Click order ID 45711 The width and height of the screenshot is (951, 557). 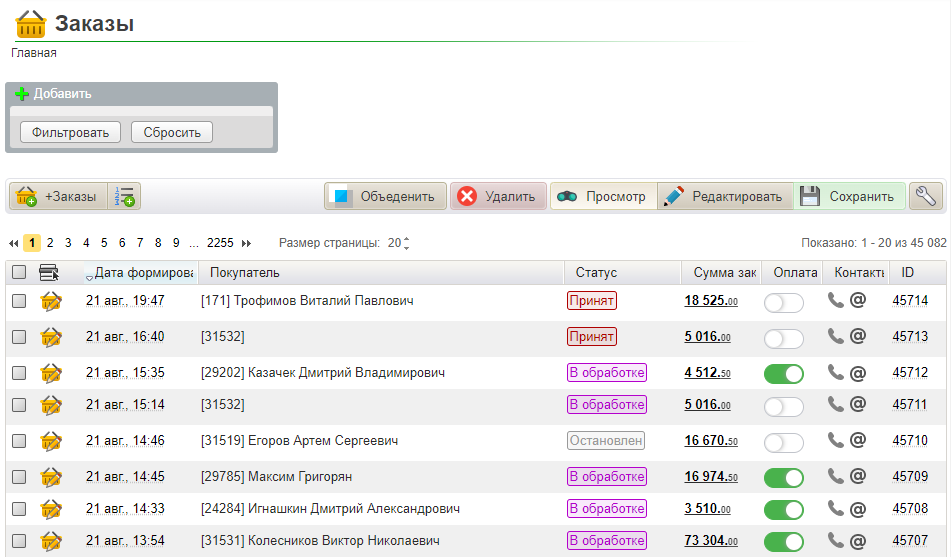910,404
